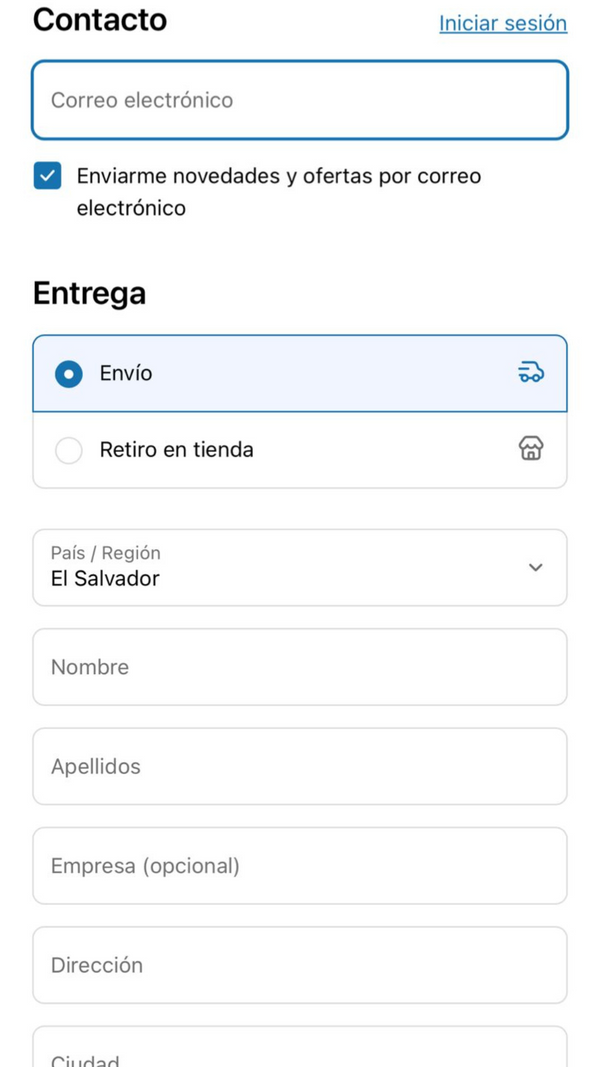Click the country dropdown chevron arrow

click(535, 567)
